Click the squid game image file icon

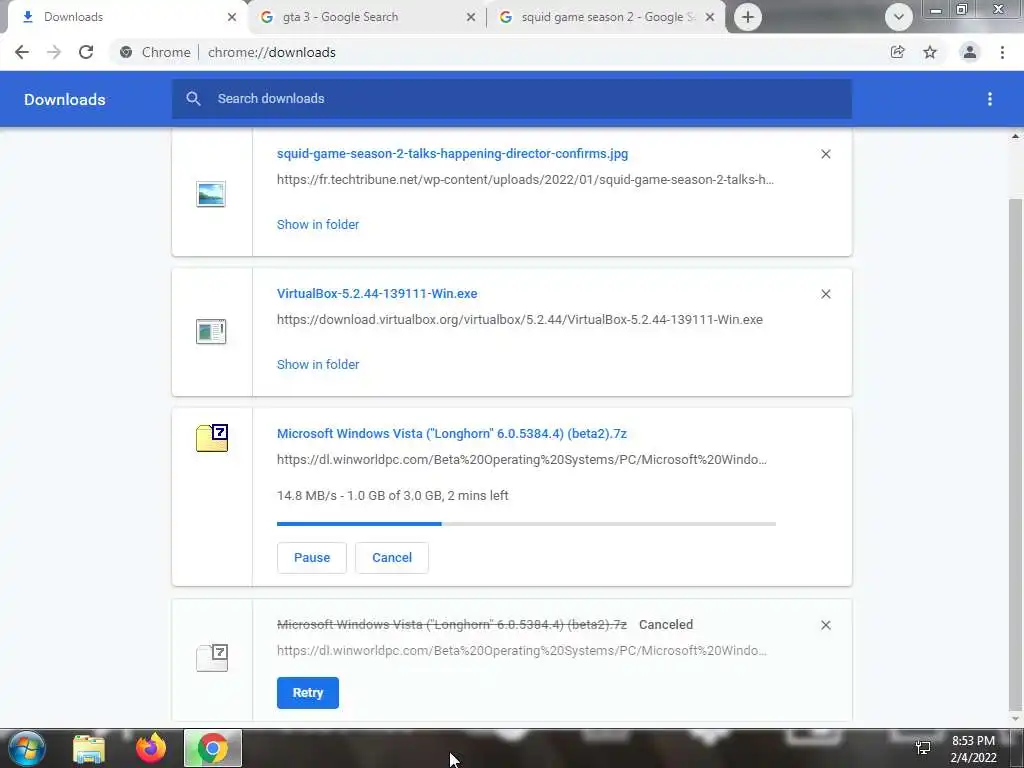pos(211,194)
